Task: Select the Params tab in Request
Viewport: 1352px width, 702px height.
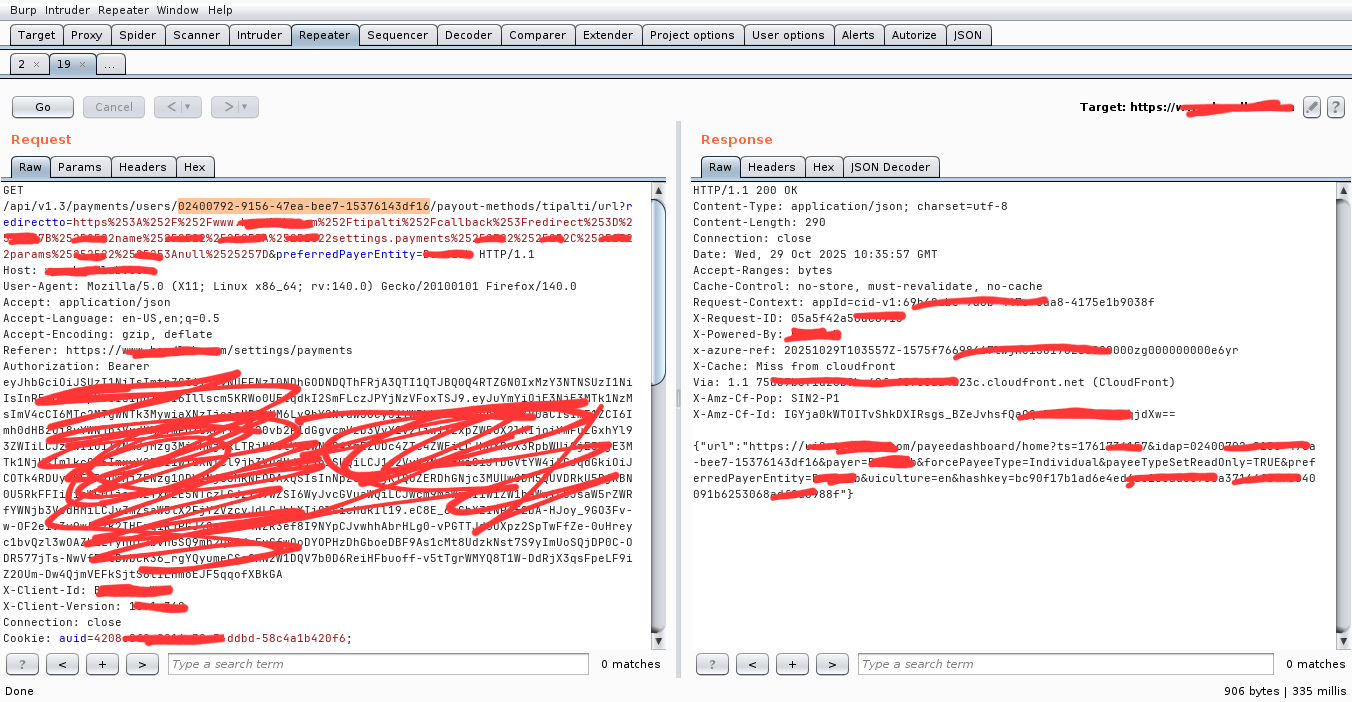Action: [79, 167]
